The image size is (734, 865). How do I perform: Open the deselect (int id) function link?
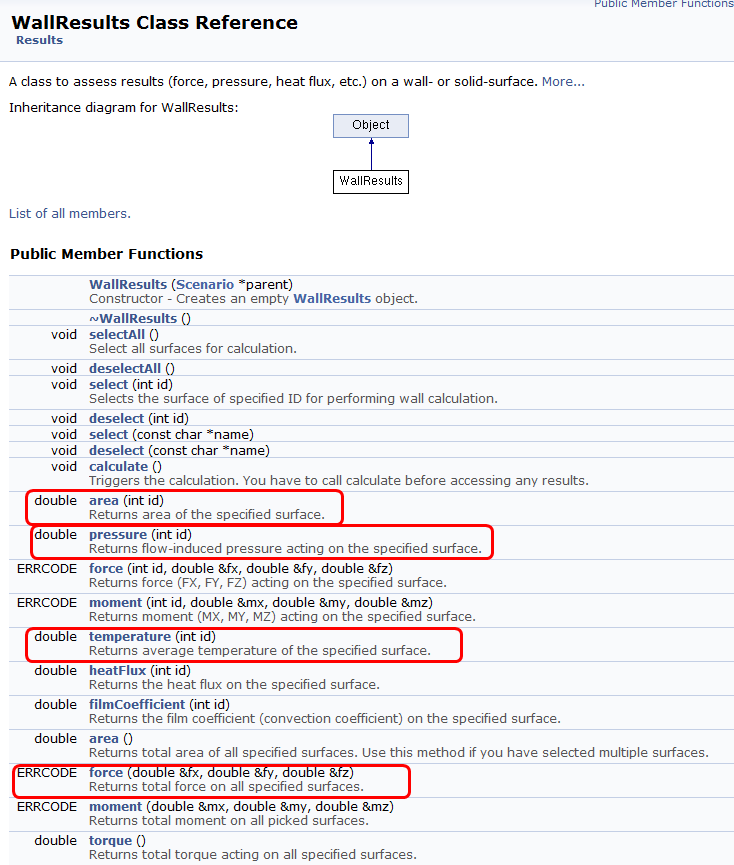[117, 419]
